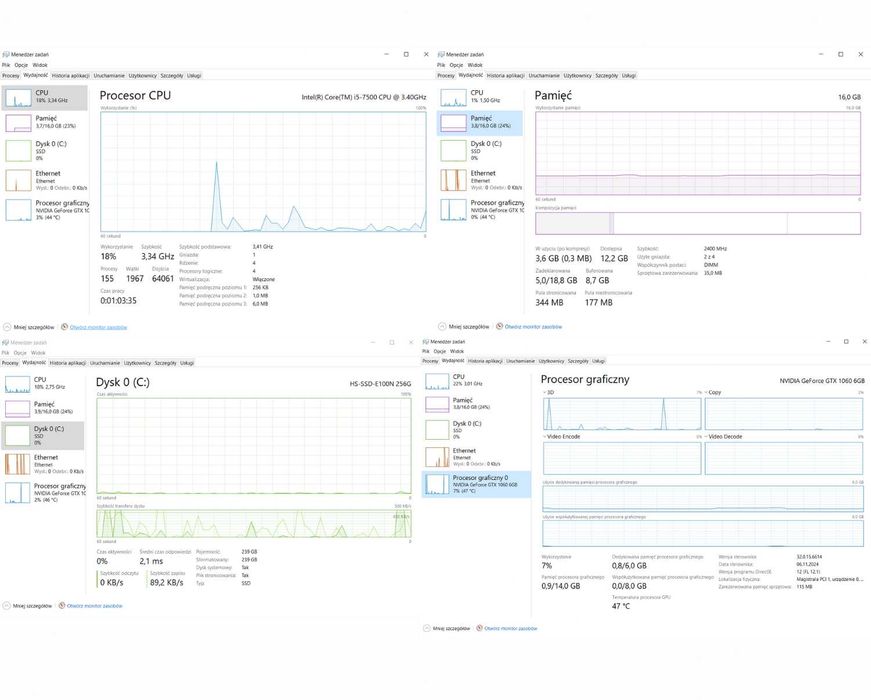The height and width of the screenshot is (700, 871).
Task: Collapse via Mniej szczegółów in the Procesor CPU window
Action: [29, 327]
